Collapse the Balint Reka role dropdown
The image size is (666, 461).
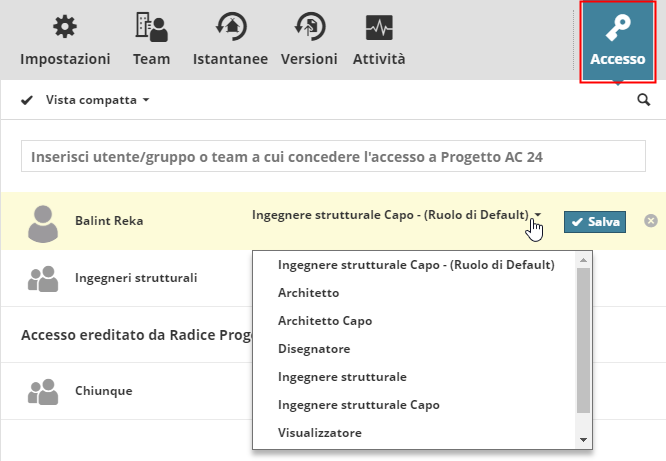click(537, 215)
